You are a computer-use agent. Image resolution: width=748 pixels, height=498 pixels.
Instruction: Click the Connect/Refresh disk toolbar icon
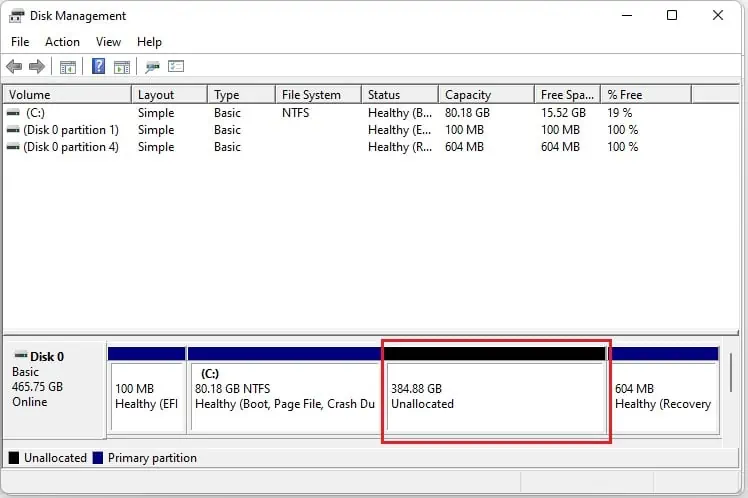(152, 67)
